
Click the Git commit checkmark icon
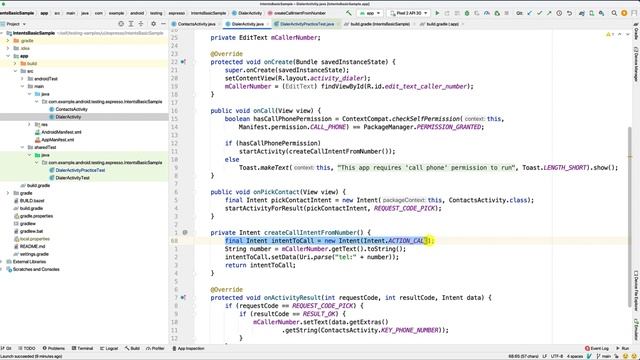pyautogui.click(x=540, y=13)
